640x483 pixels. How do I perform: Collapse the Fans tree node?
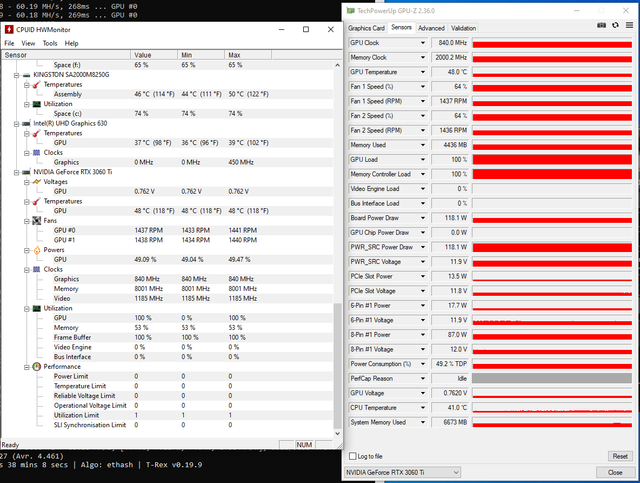(x=27, y=221)
